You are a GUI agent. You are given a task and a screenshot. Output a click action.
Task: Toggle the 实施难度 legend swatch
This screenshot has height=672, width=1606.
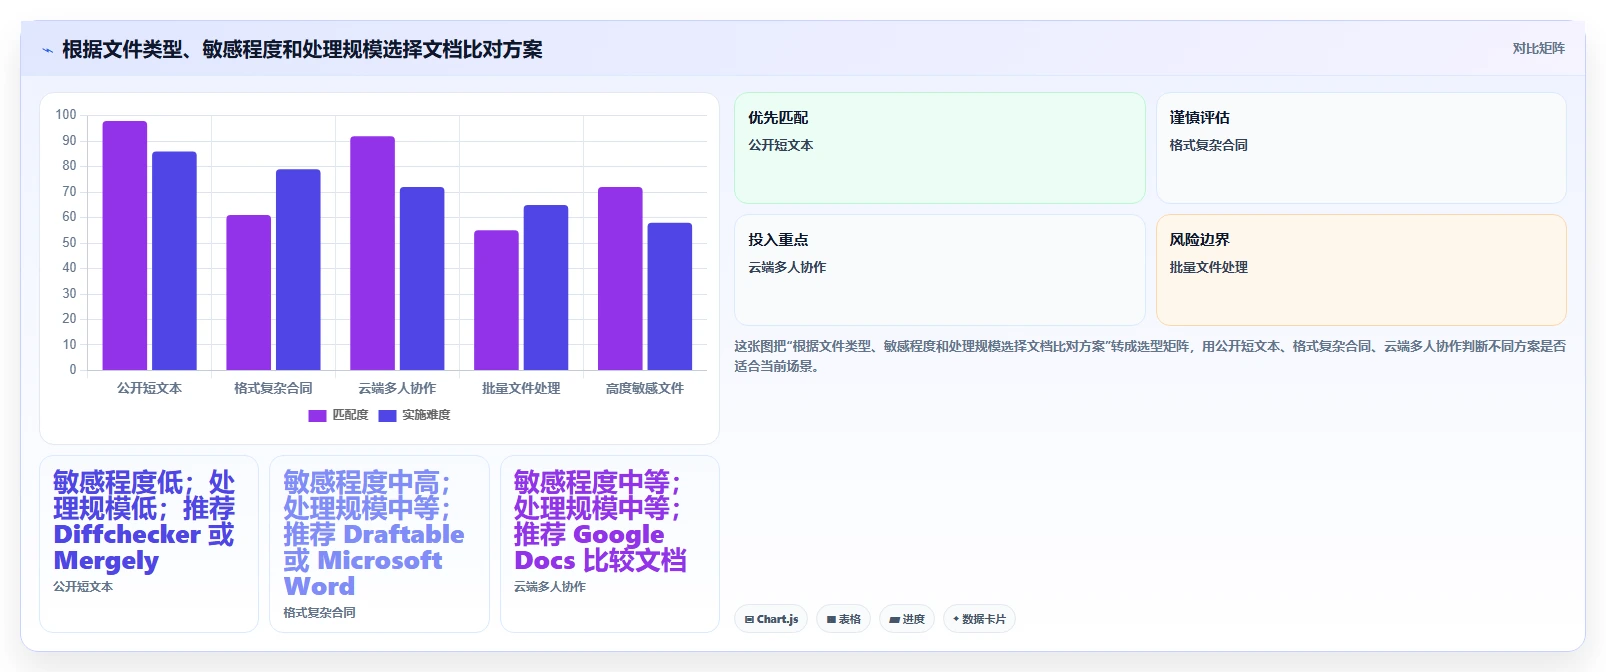click(x=387, y=416)
